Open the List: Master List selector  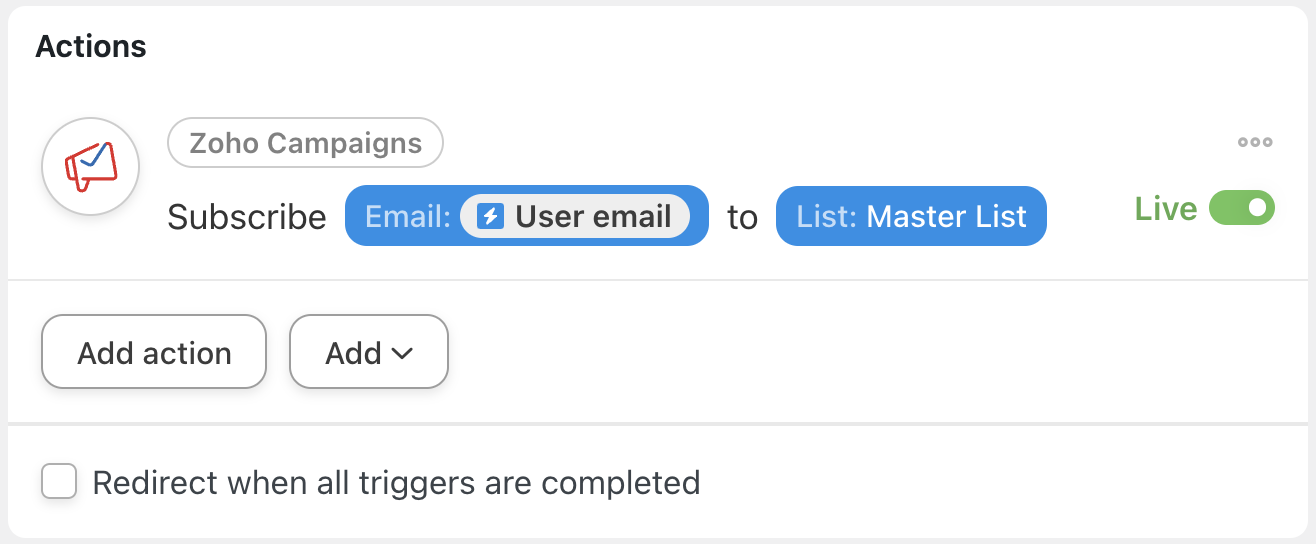[x=911, y=216]
